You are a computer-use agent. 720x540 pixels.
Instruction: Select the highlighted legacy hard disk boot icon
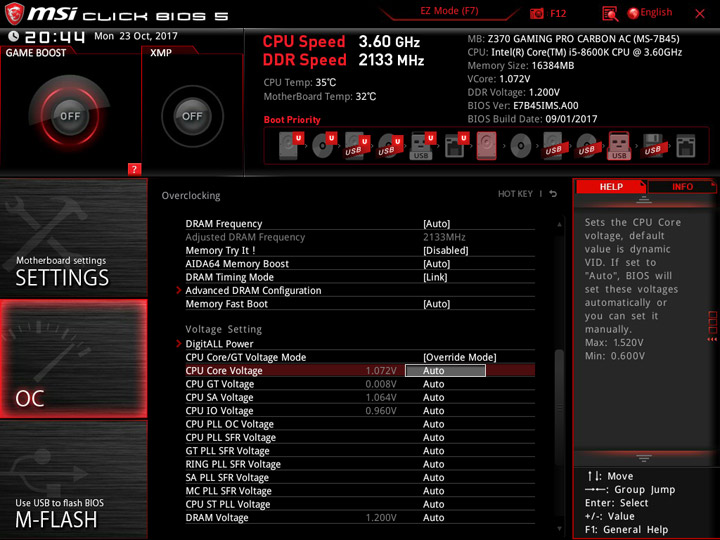coord(486,146)
